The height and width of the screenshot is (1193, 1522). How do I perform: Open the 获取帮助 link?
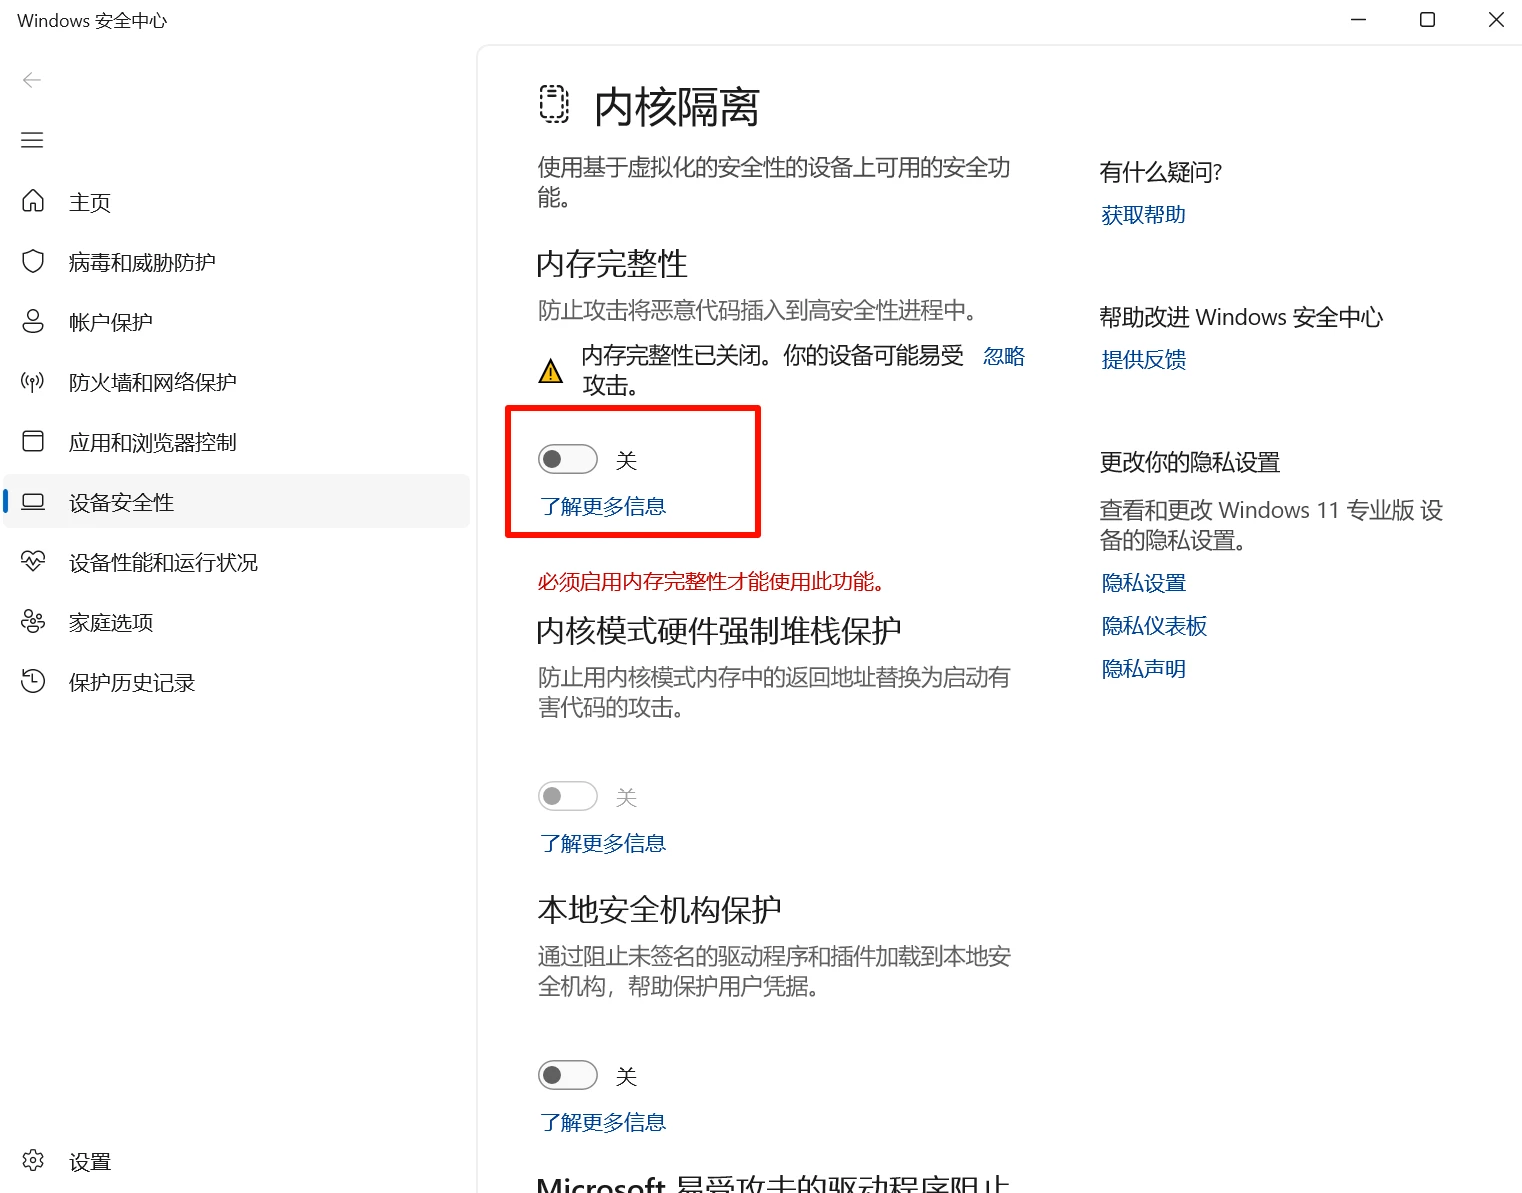[1143, 215]
